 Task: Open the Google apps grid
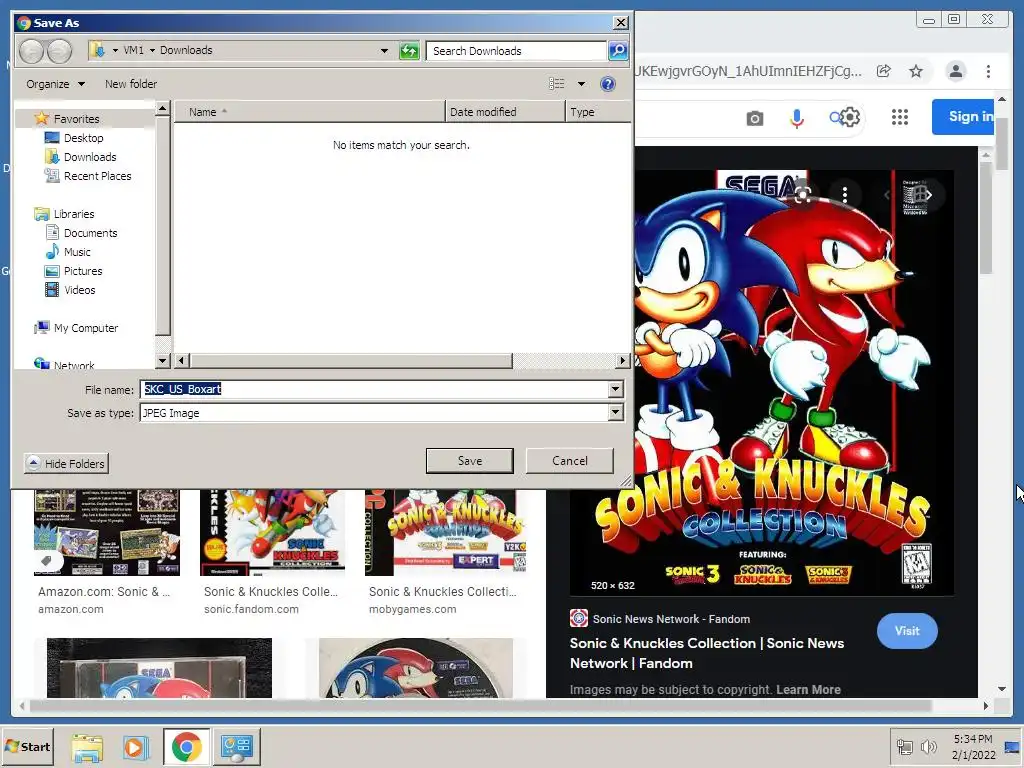click(900, 117)
